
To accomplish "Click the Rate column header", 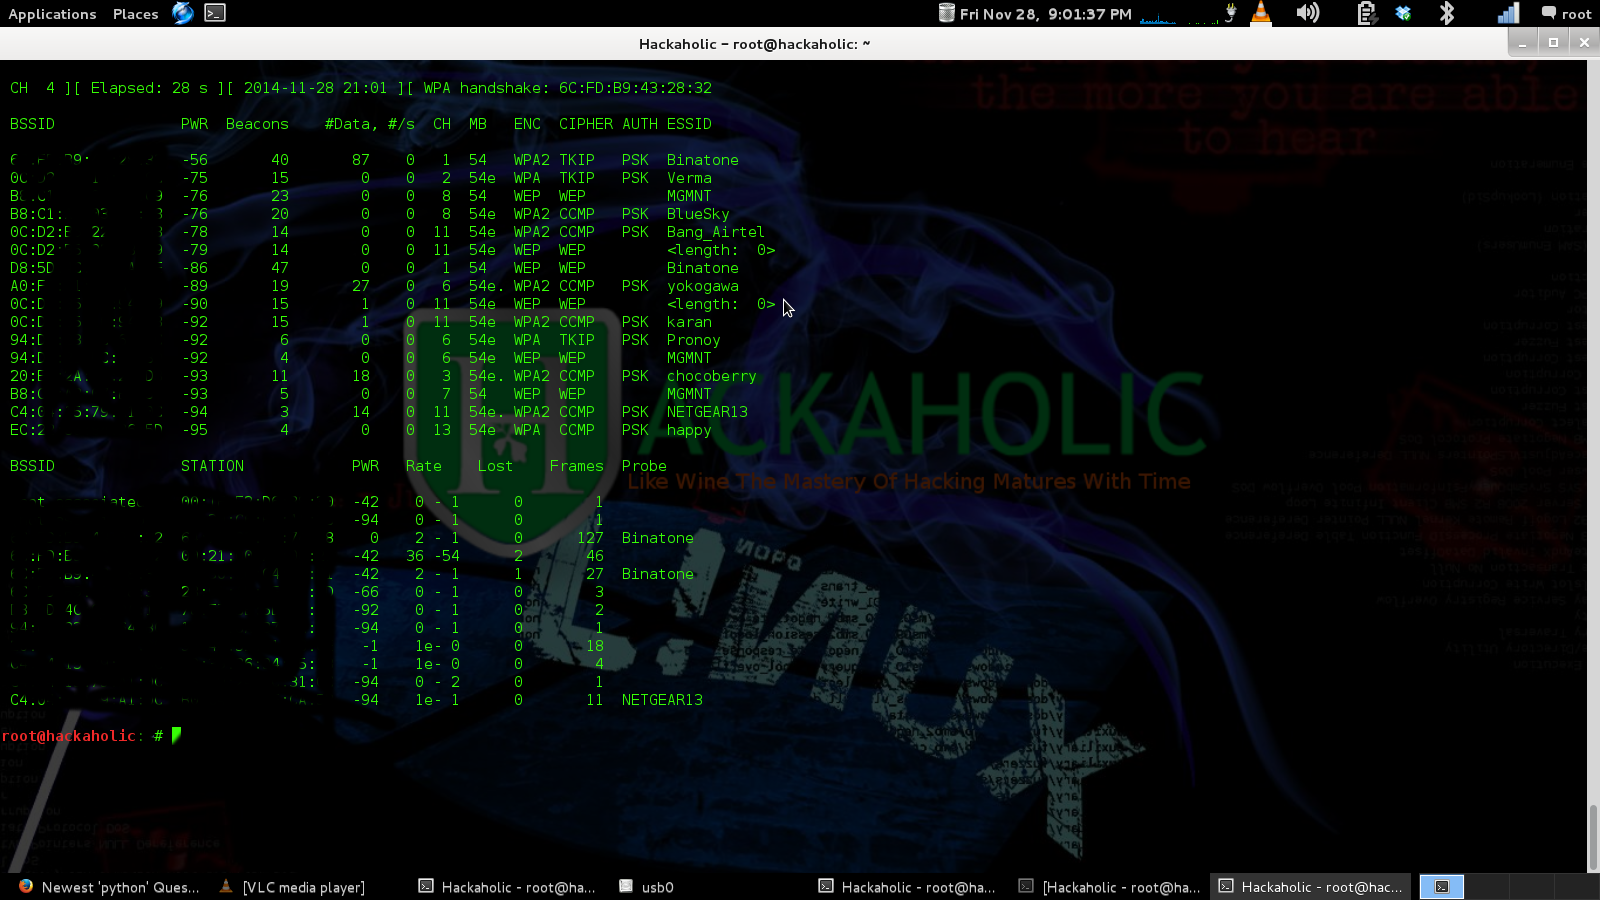I will pos(423,466).
